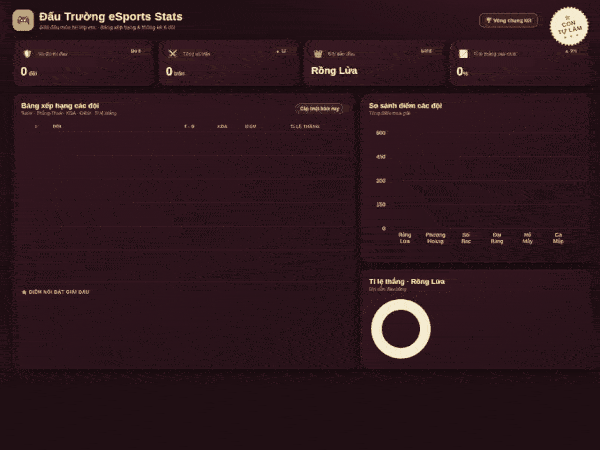
Task: Click the 600 value on the chart axis
Action: (381, 133)
